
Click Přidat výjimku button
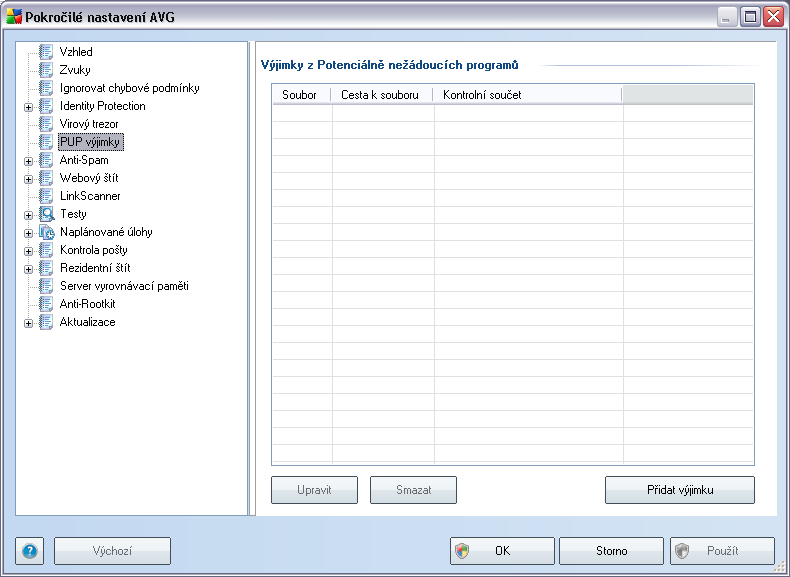[x=680, y=490]
